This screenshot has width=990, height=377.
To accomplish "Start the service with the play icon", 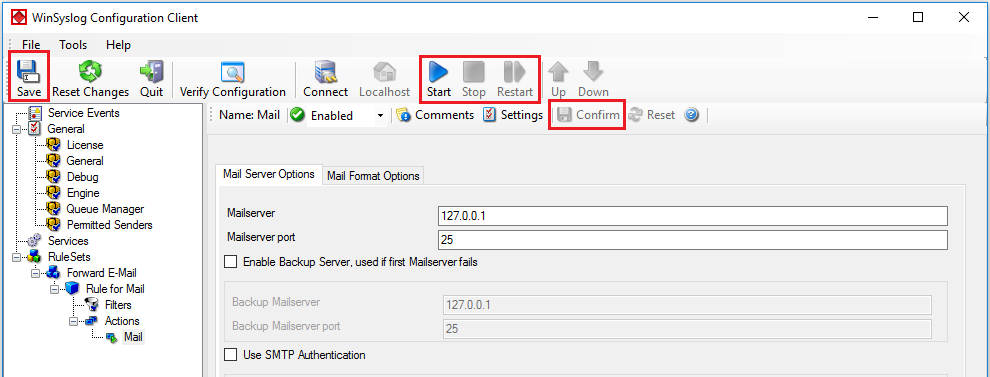I will tap(438, 72).
